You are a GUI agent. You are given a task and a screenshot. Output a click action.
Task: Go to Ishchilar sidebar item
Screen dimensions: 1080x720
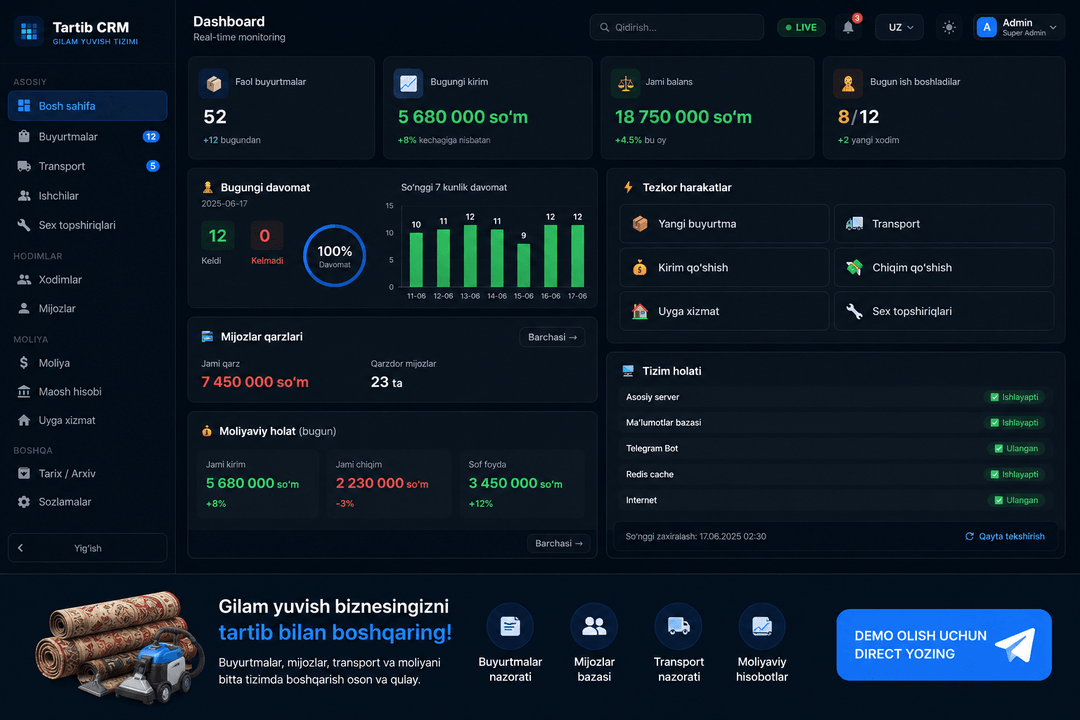point(87,196)
